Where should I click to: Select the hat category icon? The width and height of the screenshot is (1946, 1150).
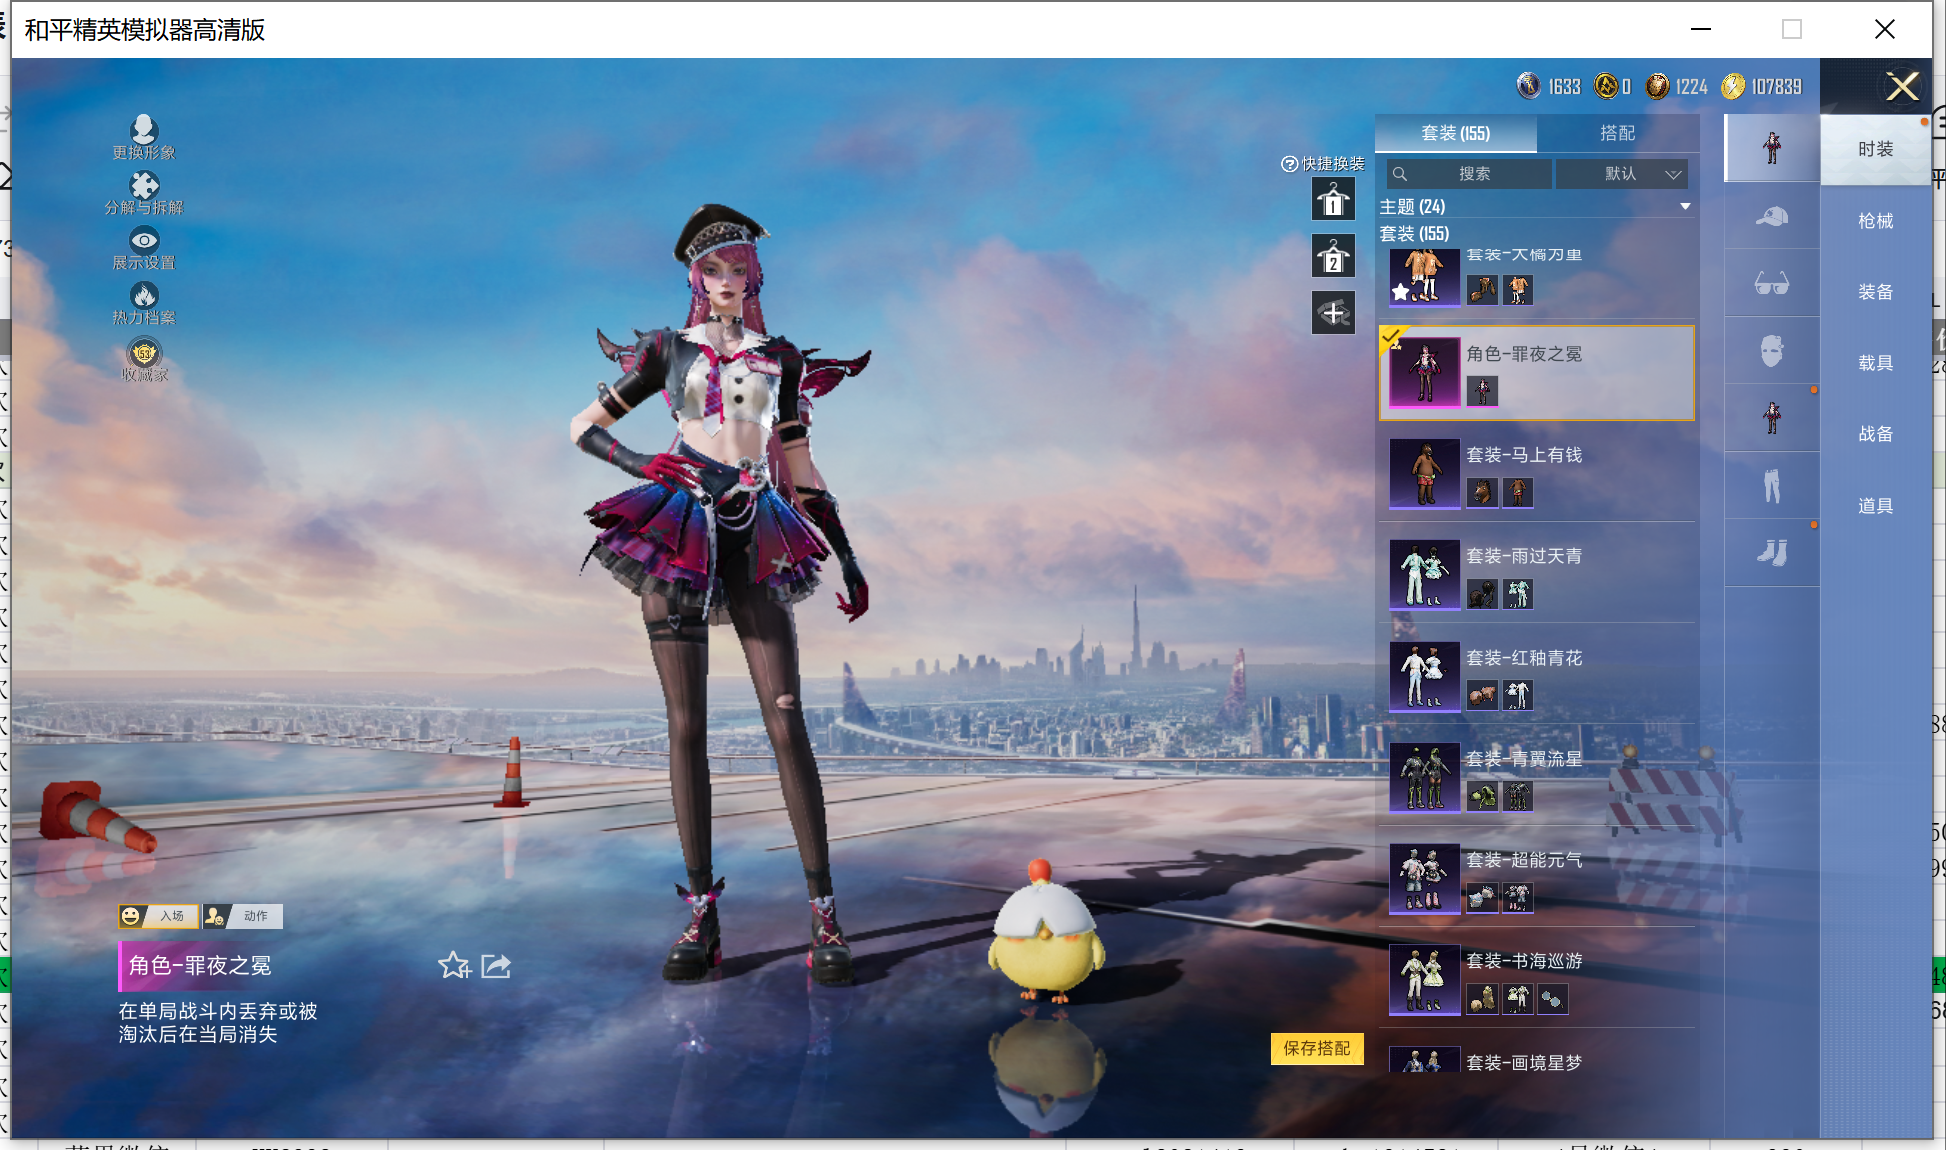1772,216
